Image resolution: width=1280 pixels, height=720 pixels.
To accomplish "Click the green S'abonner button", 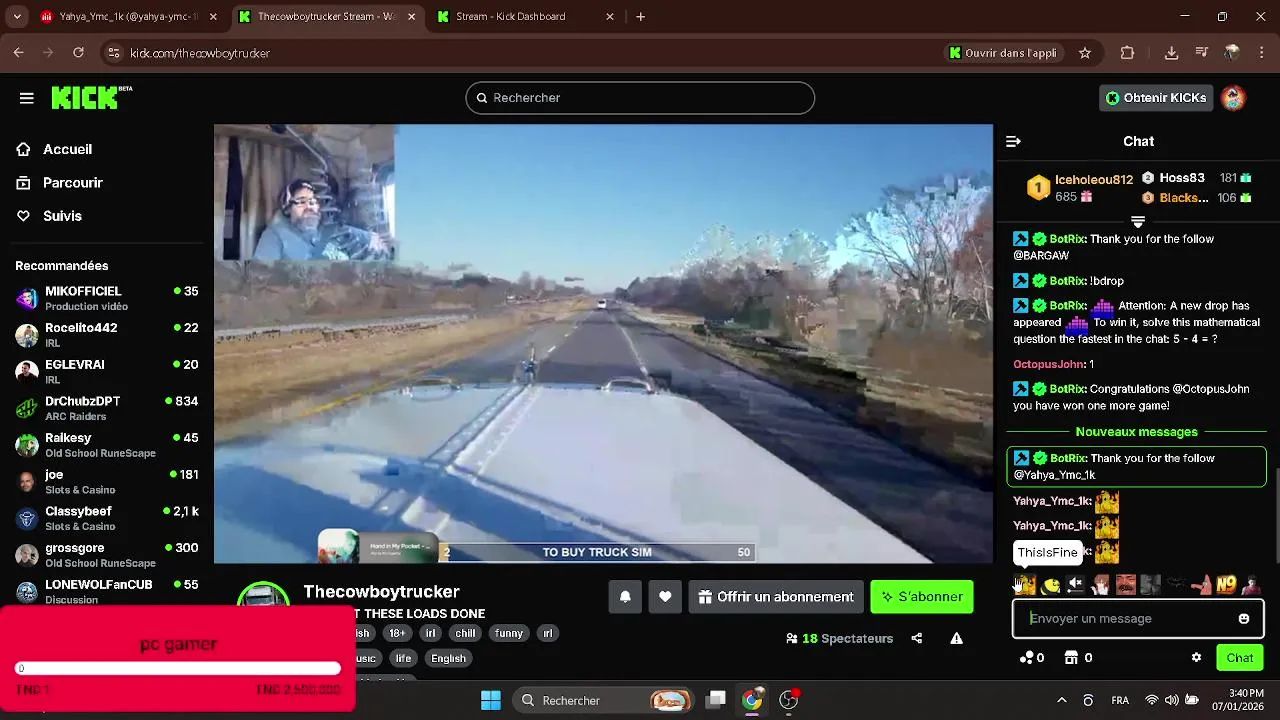I will click(x=922, y=597).
